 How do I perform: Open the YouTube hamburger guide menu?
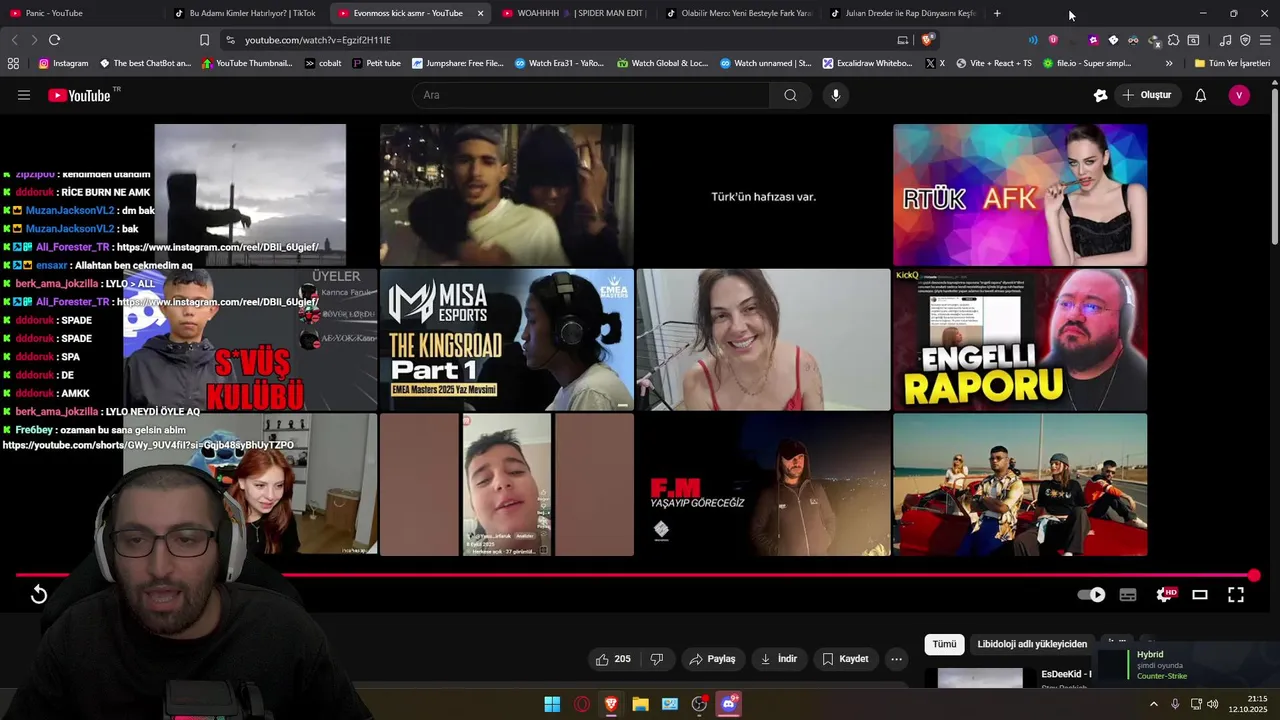(x=24, y=95)
